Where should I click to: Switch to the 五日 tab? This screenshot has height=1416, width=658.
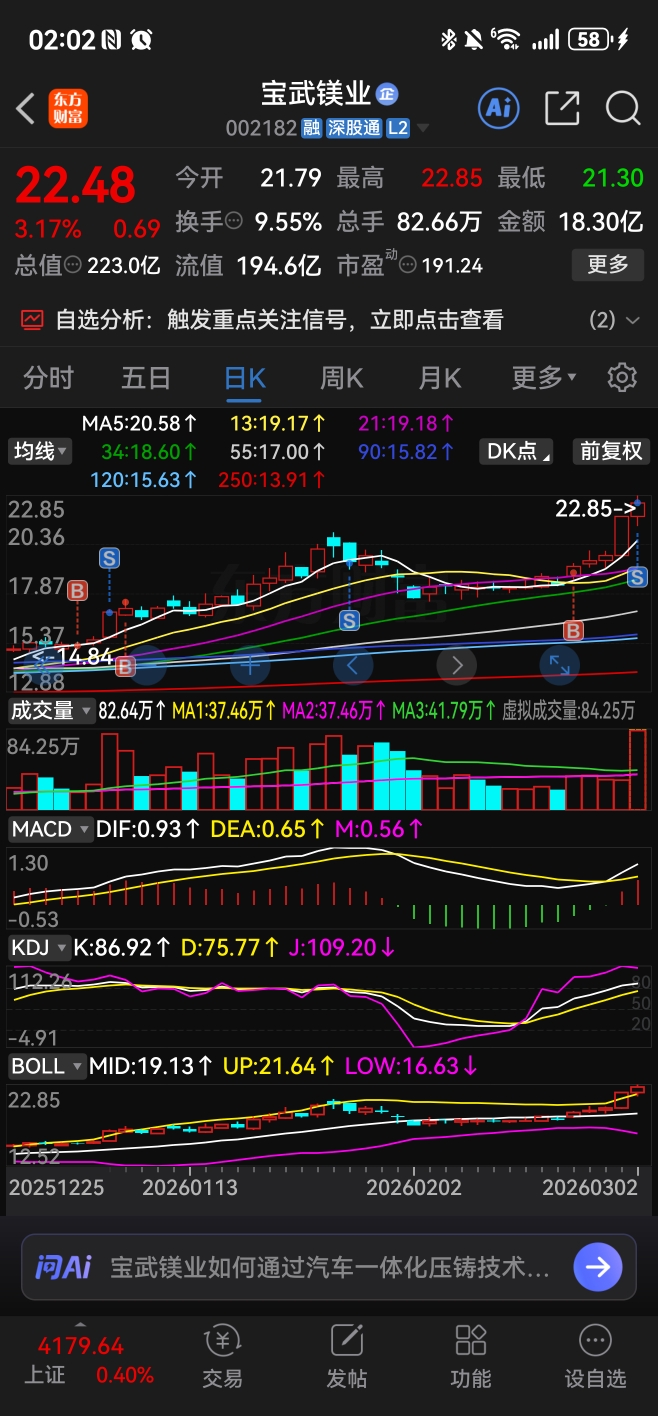point(146,378)
